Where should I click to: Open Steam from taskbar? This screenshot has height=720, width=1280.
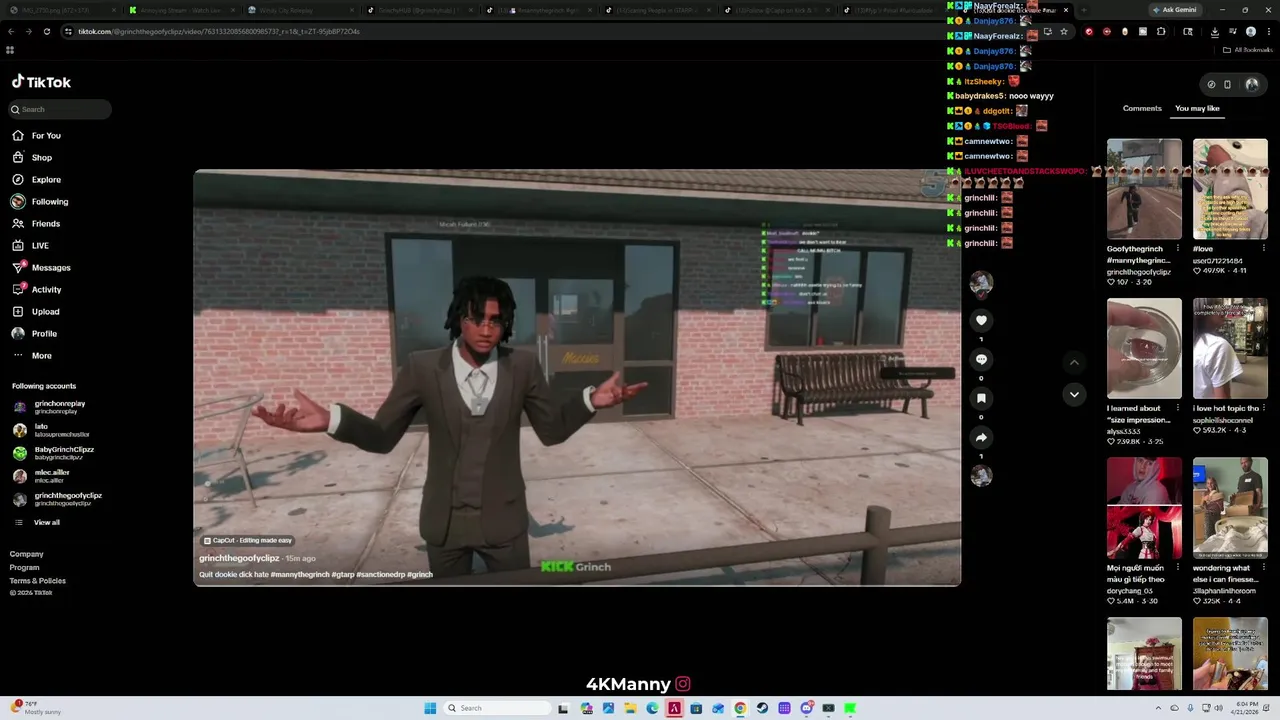[x=762, y=708]
